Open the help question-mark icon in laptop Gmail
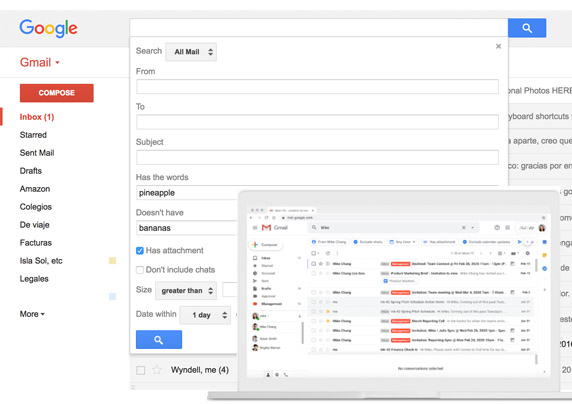Screen dimensions: 572x404 click(497, 228)
